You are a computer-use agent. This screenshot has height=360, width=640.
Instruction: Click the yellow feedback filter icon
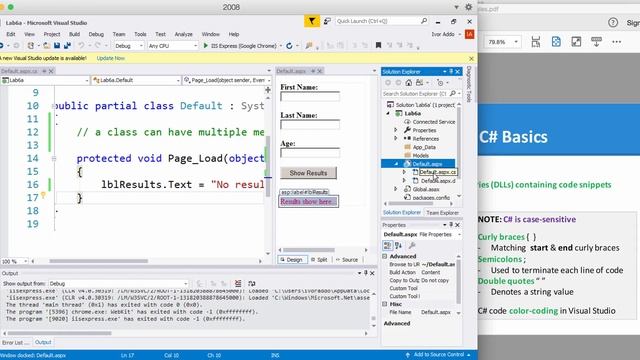[x=312, y=21]
